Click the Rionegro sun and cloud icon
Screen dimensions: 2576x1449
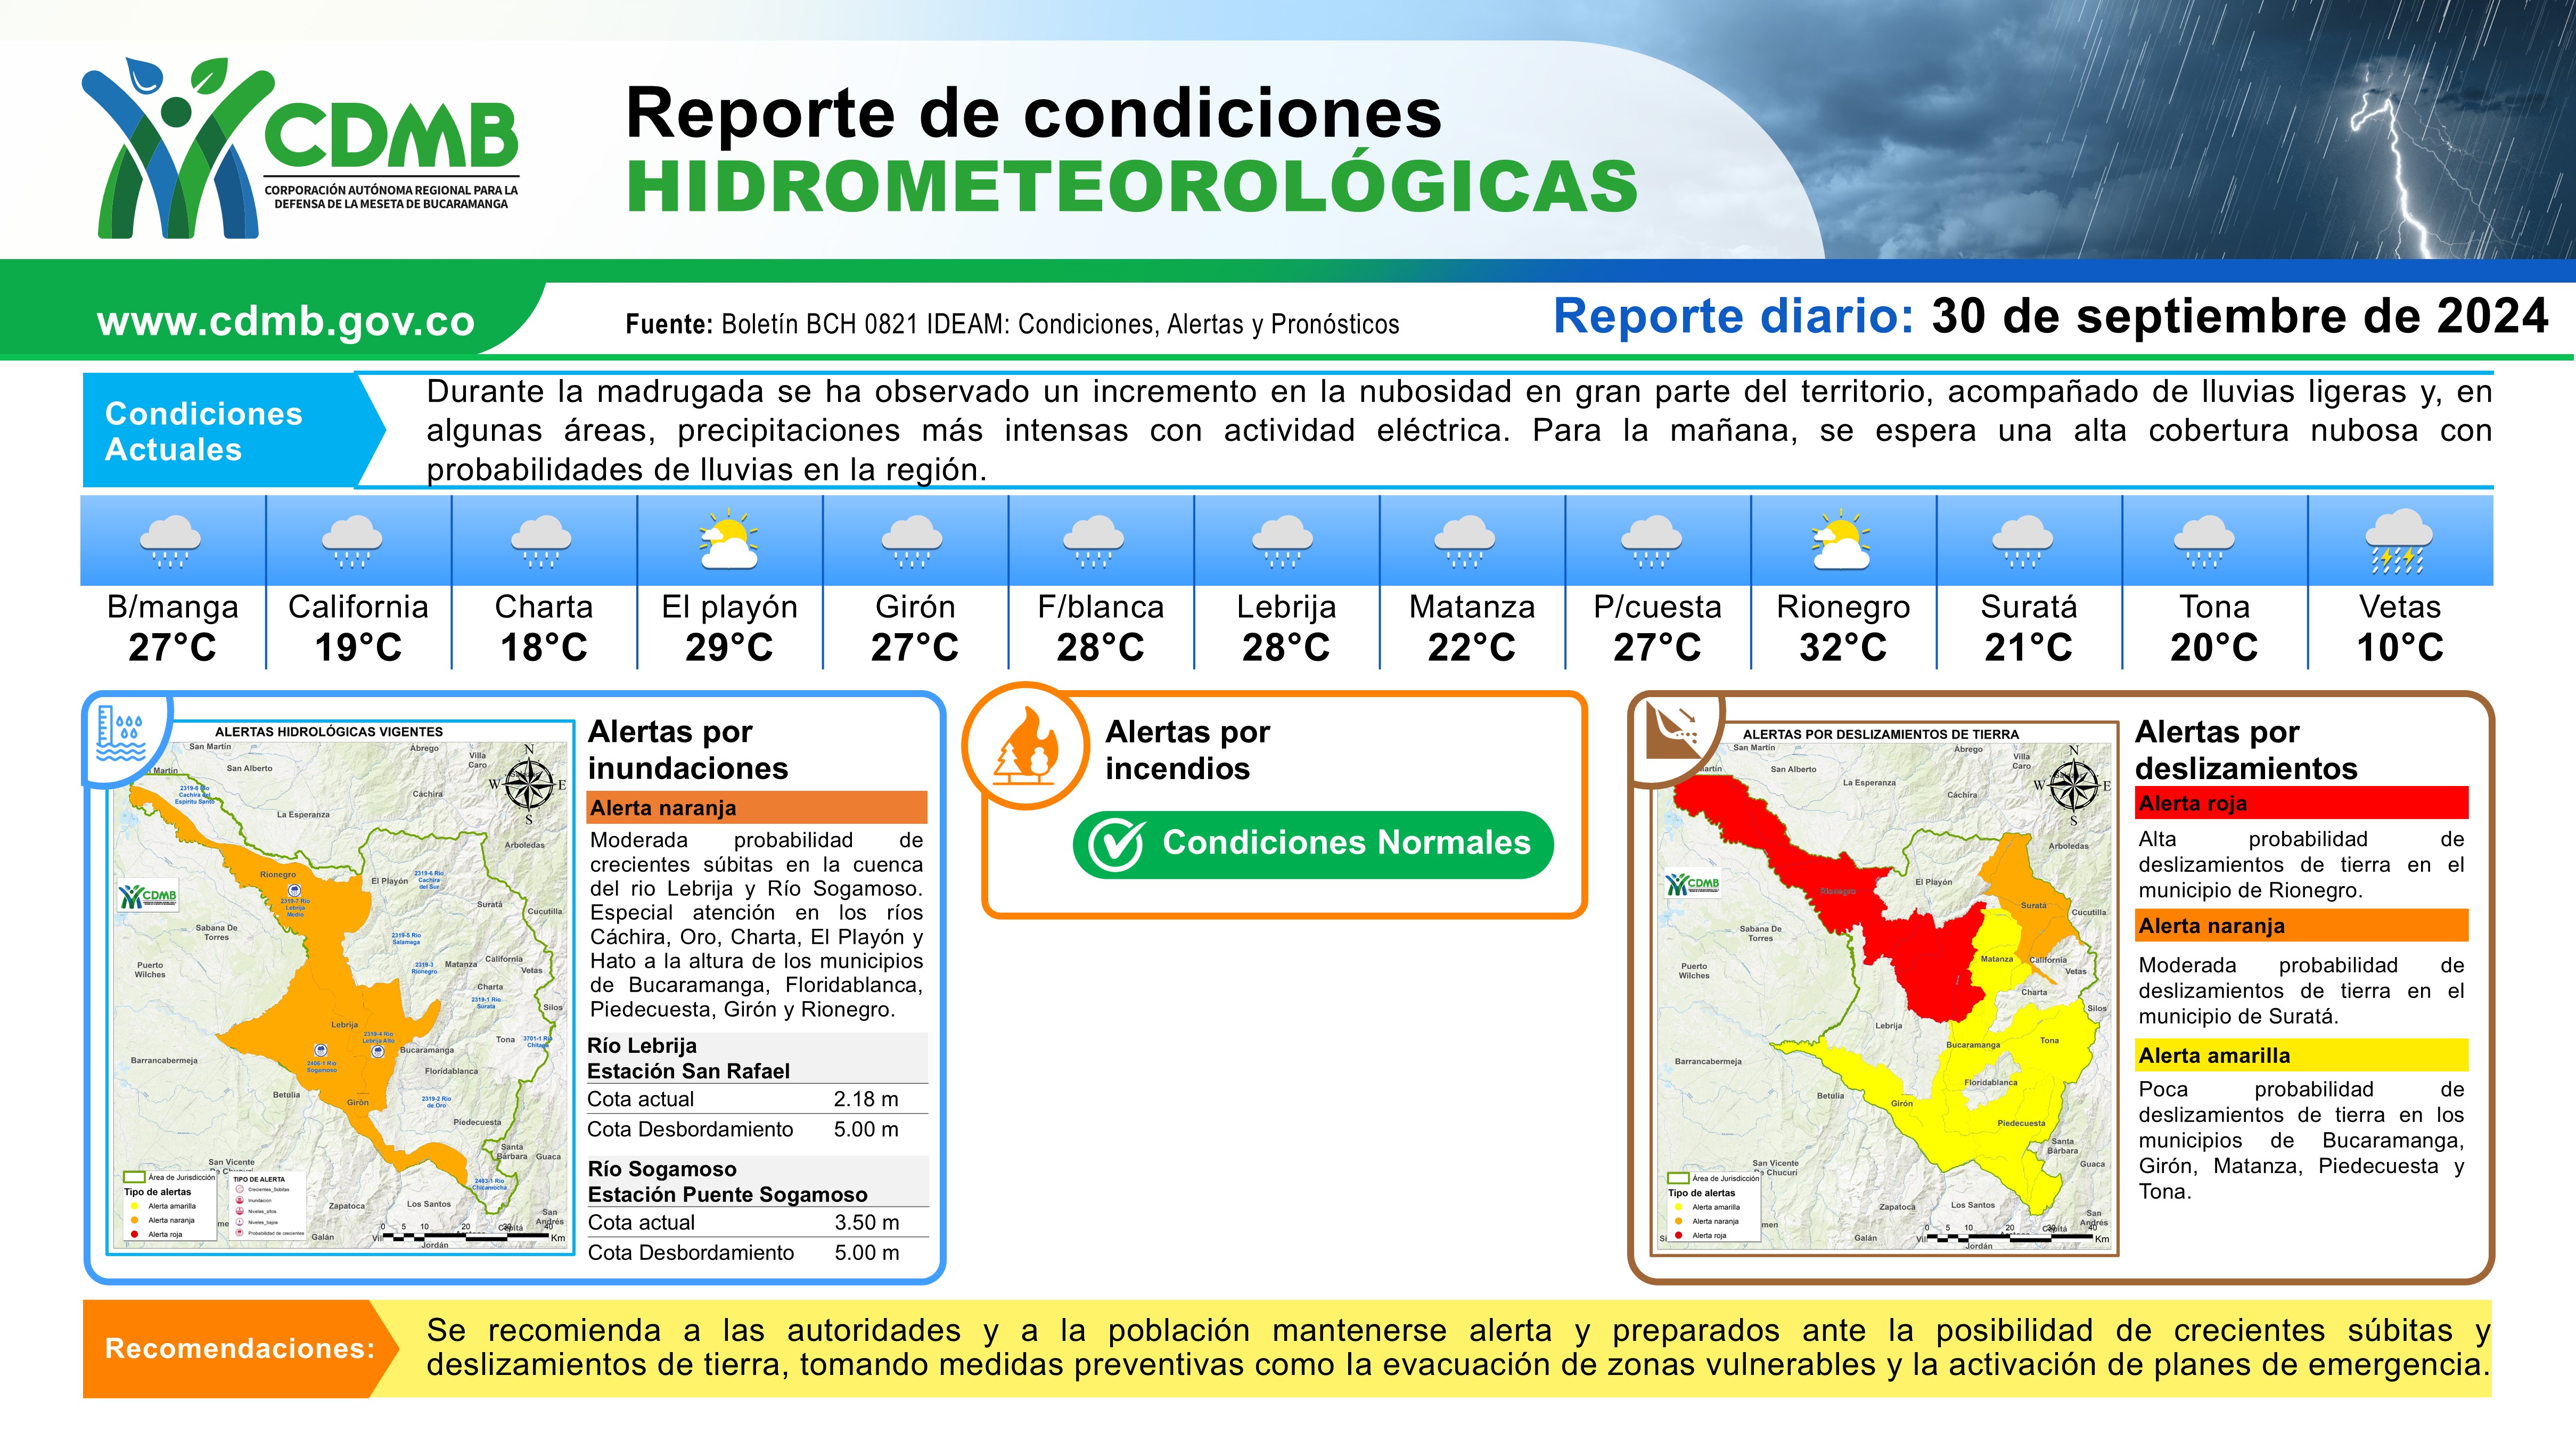[x=1842, y=541]
